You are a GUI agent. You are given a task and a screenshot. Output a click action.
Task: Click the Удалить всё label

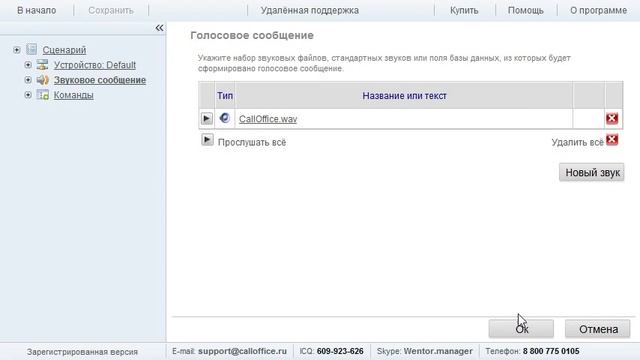[x=577, y=142]
